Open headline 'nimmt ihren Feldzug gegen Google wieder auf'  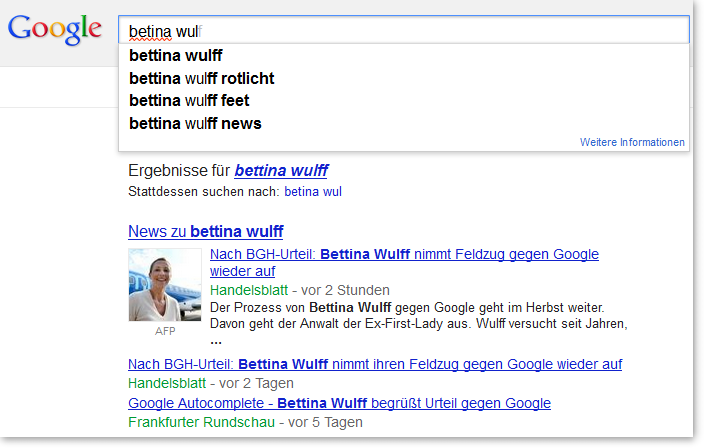click(375, 364)
